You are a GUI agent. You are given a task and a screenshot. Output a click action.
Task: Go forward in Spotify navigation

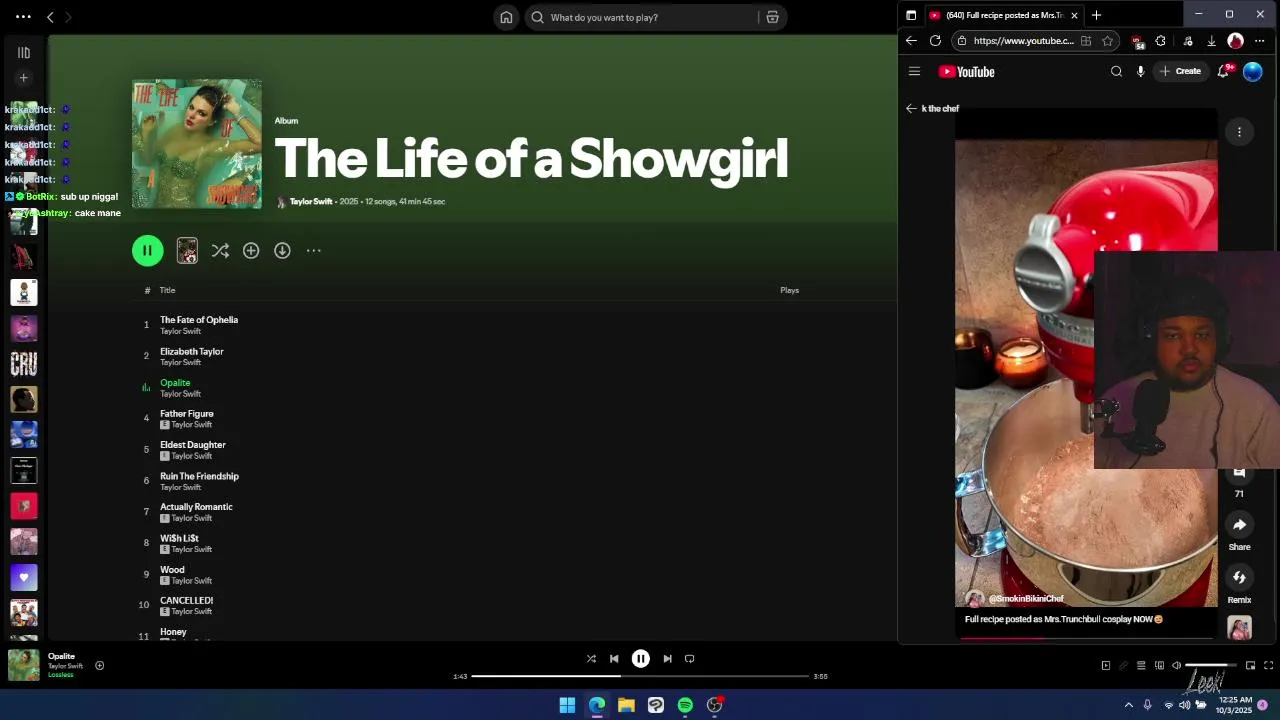[x=68, y=17]
